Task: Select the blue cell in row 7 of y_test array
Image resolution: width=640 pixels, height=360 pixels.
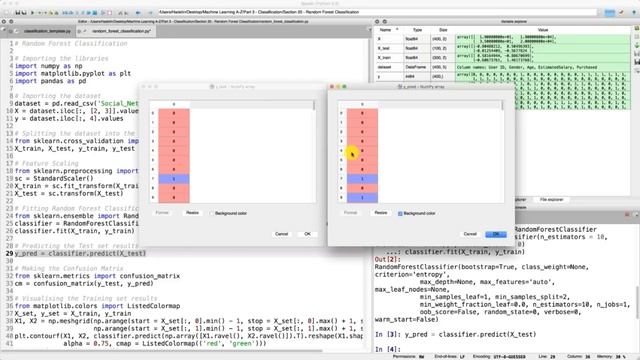Action: tap(174, 179)
